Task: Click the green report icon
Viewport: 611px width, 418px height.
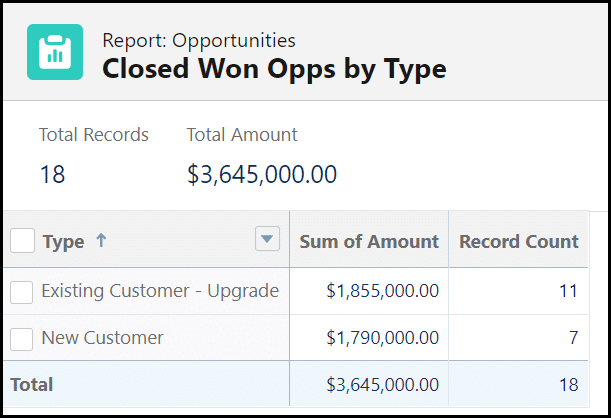Action: [55, 53]
